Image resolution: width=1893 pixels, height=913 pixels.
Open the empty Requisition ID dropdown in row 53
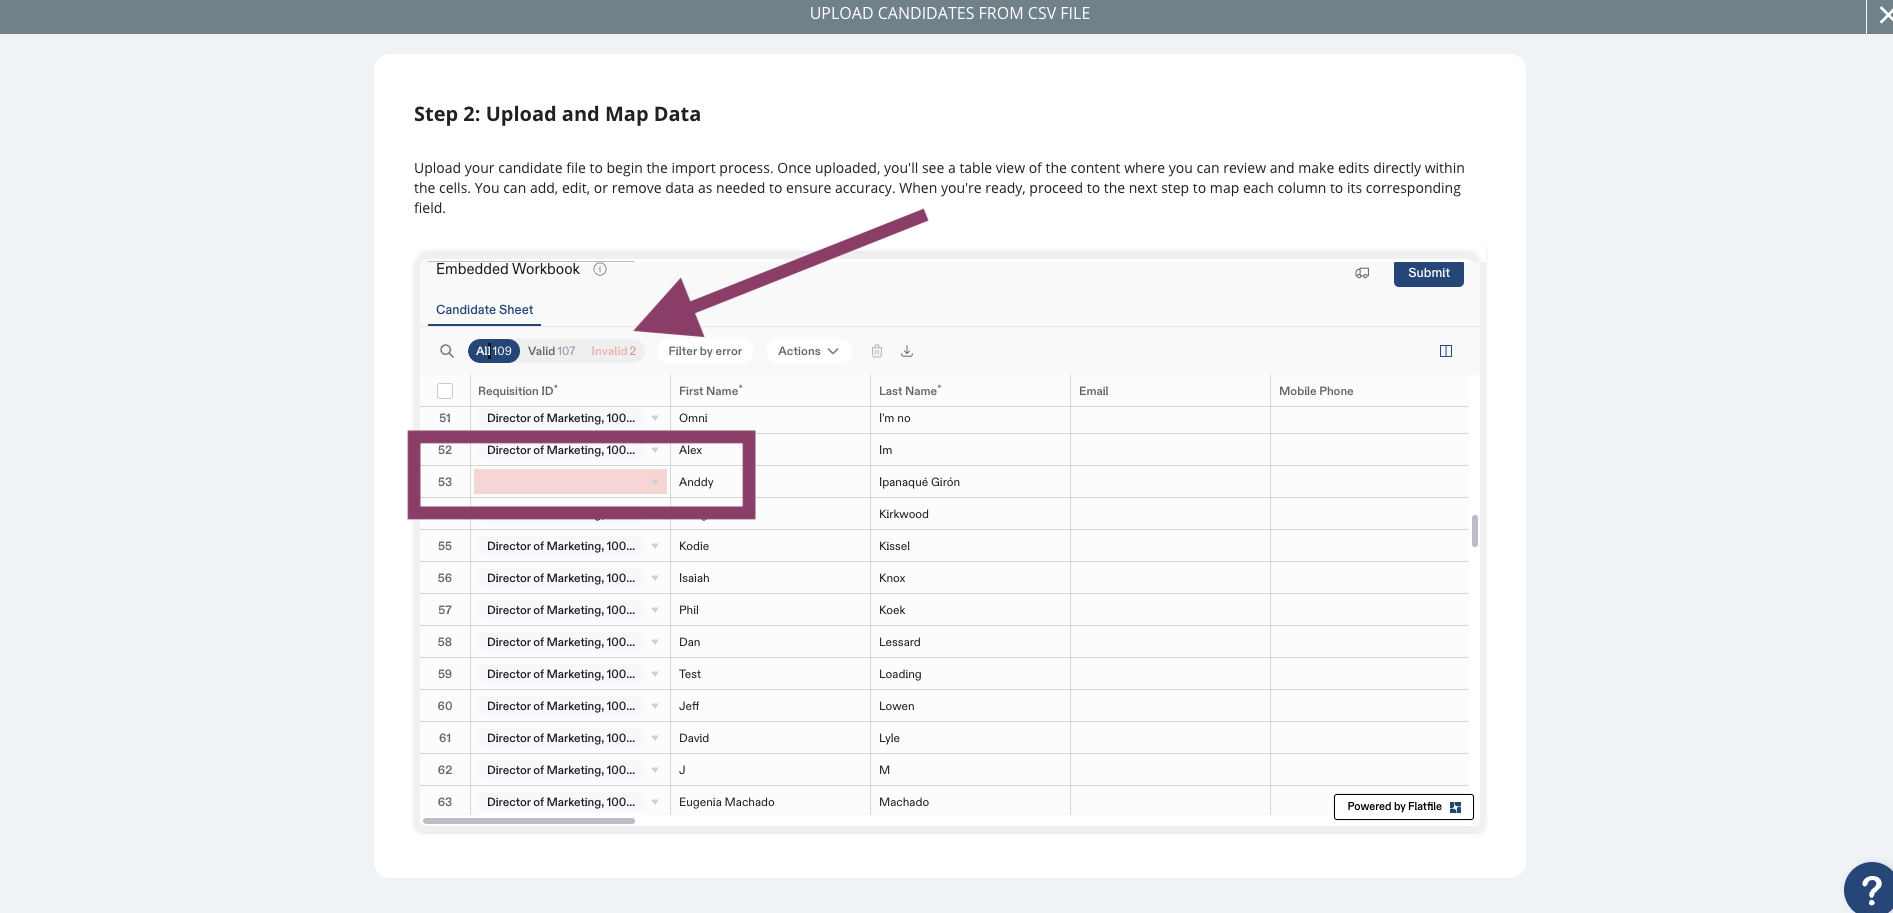click(655, 482)
